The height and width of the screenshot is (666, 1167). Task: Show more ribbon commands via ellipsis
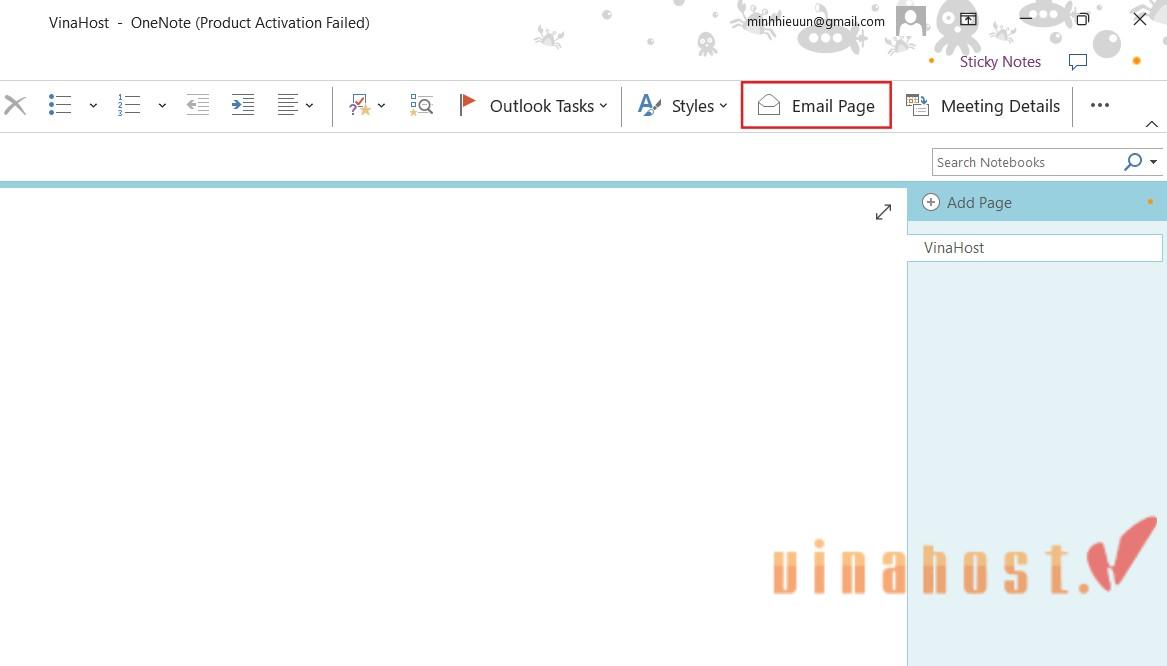click(1099, 106)
